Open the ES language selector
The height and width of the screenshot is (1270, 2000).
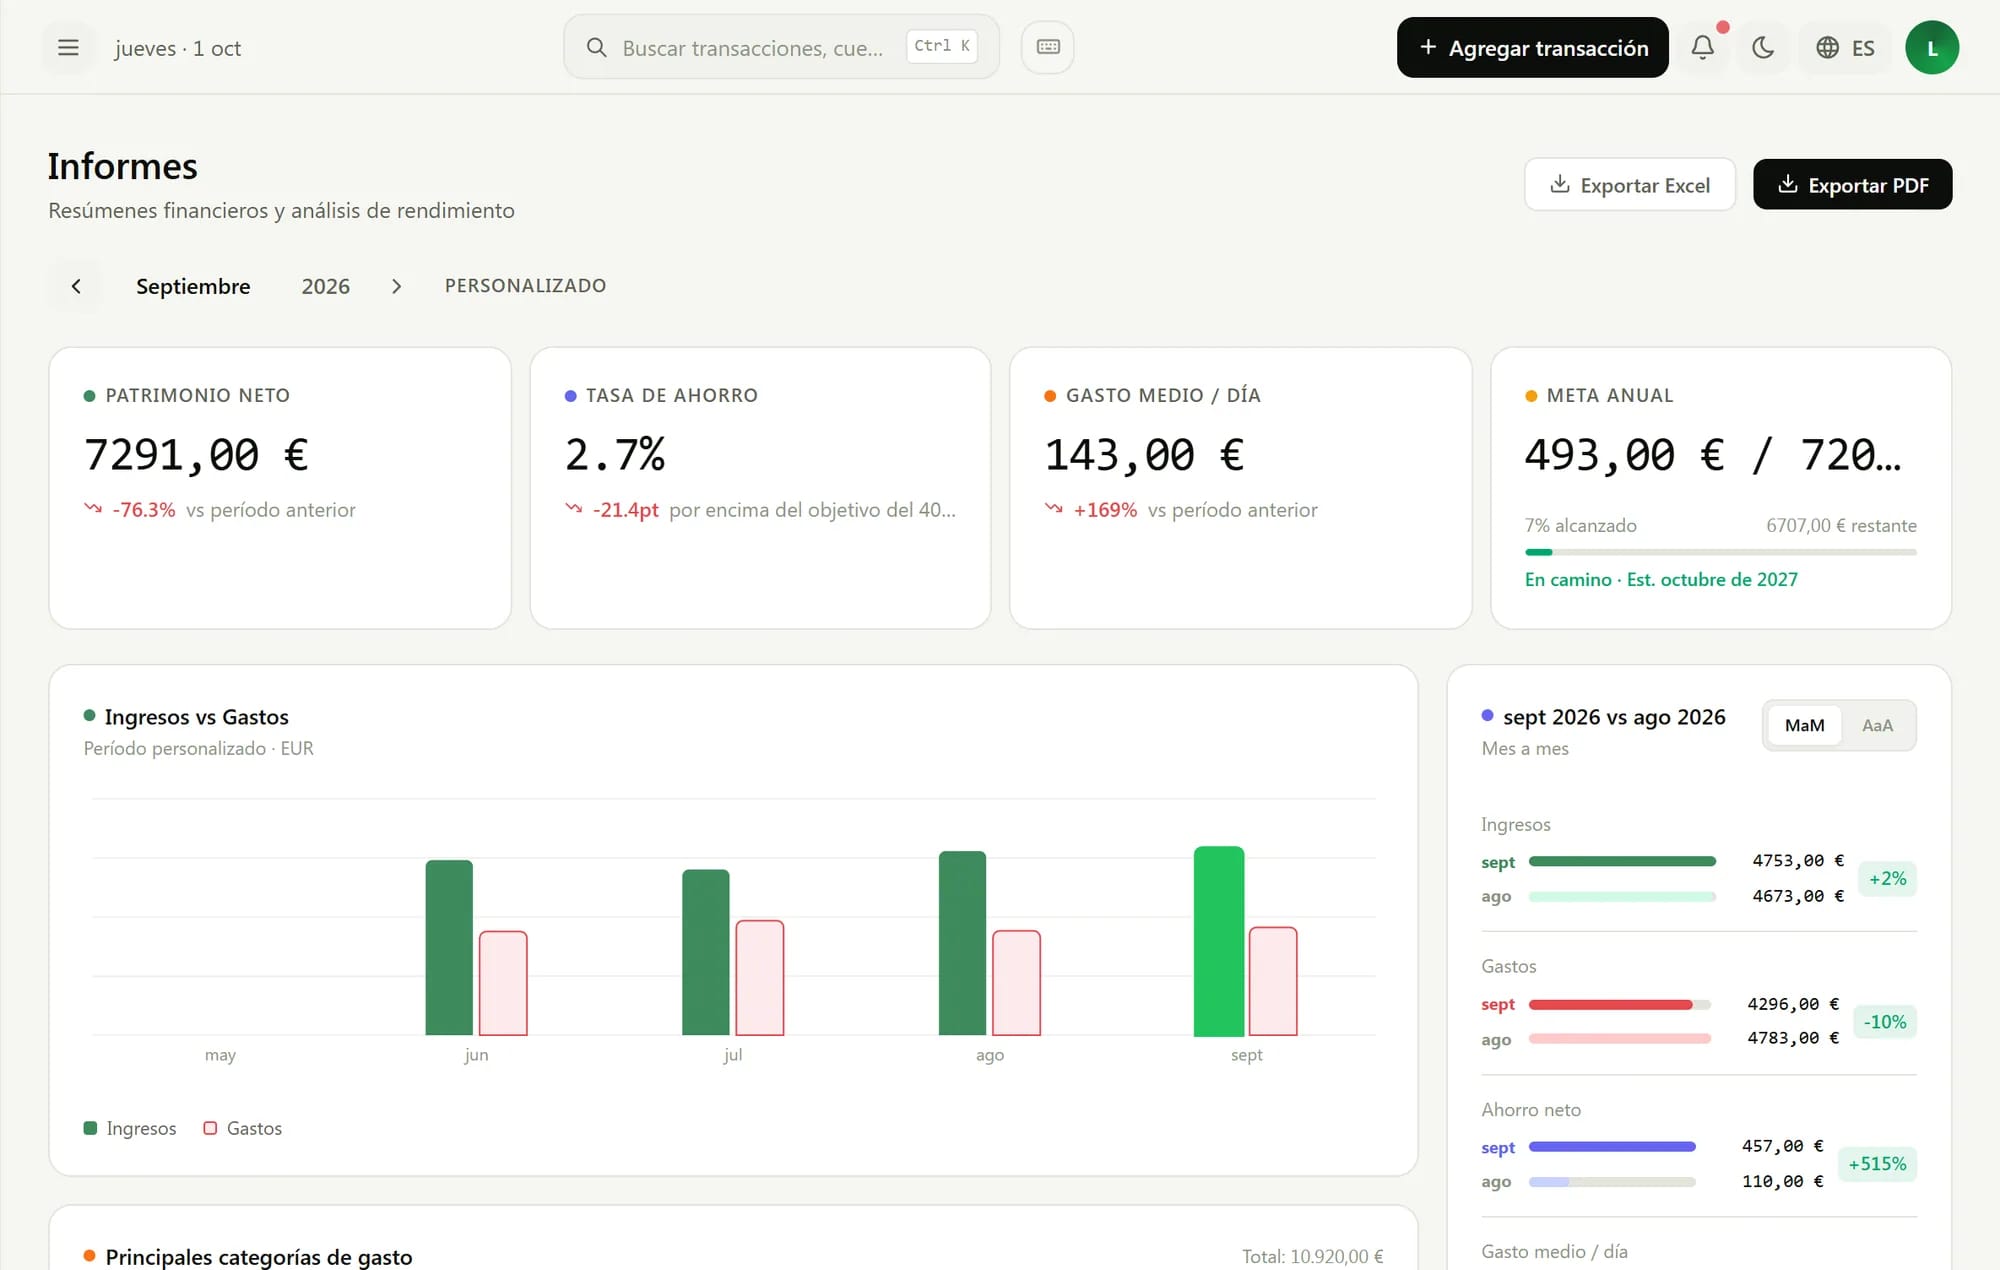point(1845,47)
